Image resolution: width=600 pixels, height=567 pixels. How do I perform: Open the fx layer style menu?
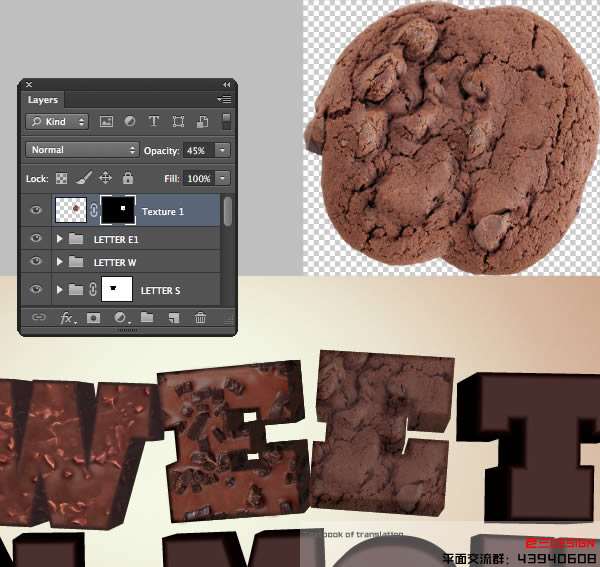(x=67, y=317)
